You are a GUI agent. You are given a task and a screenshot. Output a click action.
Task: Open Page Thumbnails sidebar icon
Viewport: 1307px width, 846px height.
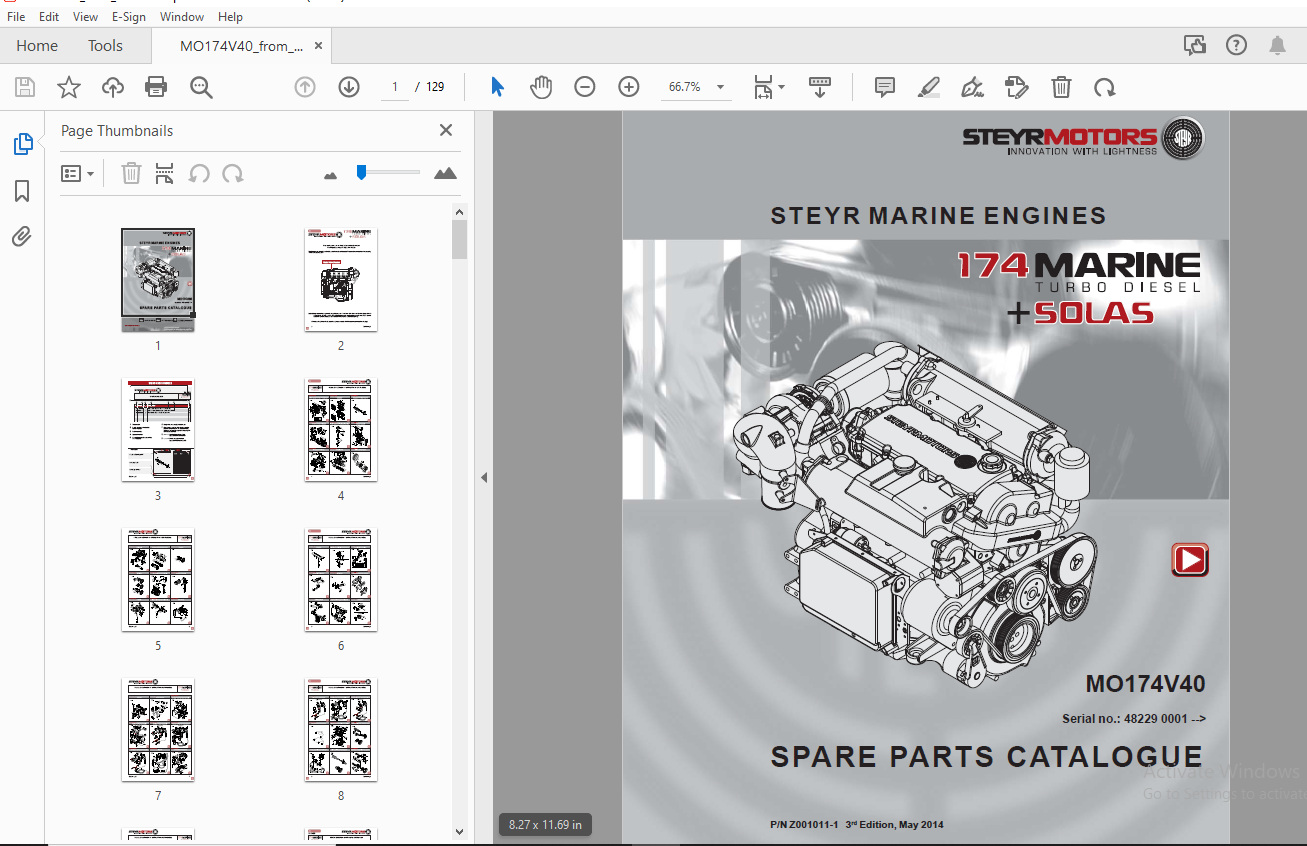point(22,144)
